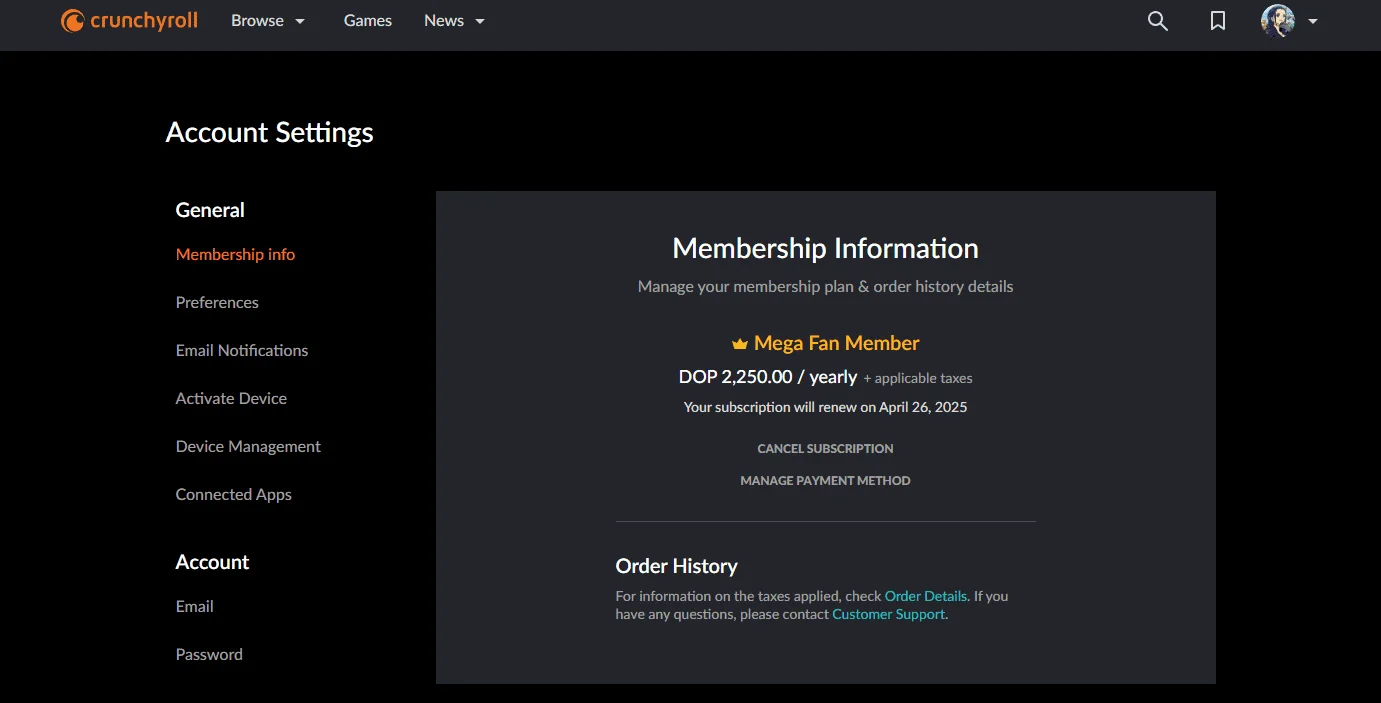Click the Crunchyroll logo
The height and width of the screenshot is (703, 1381).
coord(130,20)
